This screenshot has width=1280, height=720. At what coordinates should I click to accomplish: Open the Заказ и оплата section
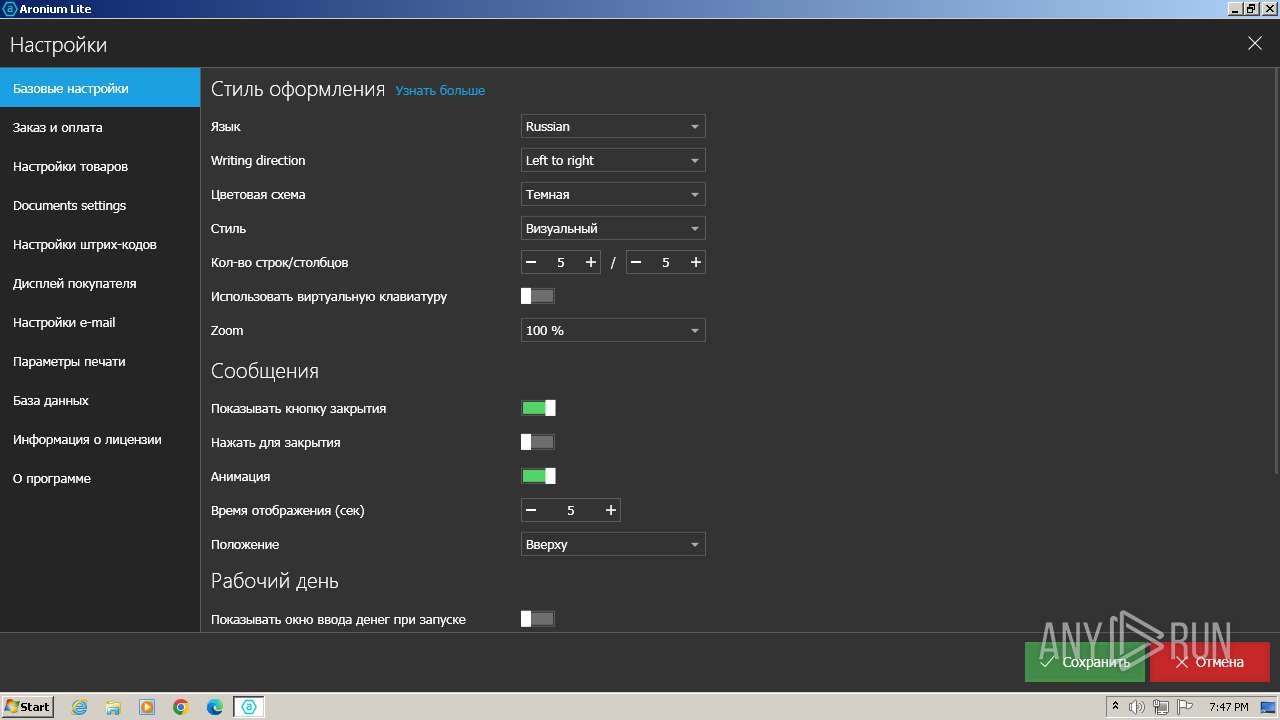[x=100, y=127]
